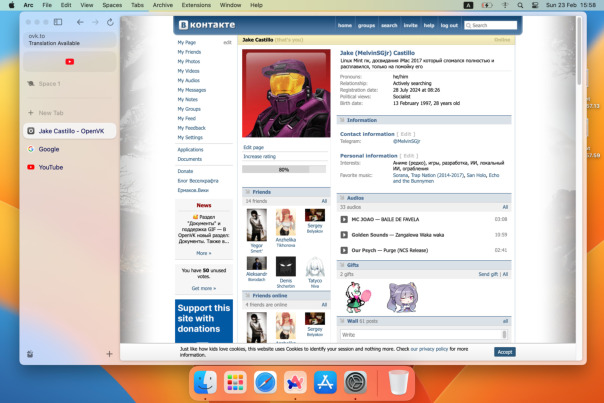Accept the cookies notice
Image resolution: width=604 pixels, height=403 pixels.
click(x=505, y=352)
